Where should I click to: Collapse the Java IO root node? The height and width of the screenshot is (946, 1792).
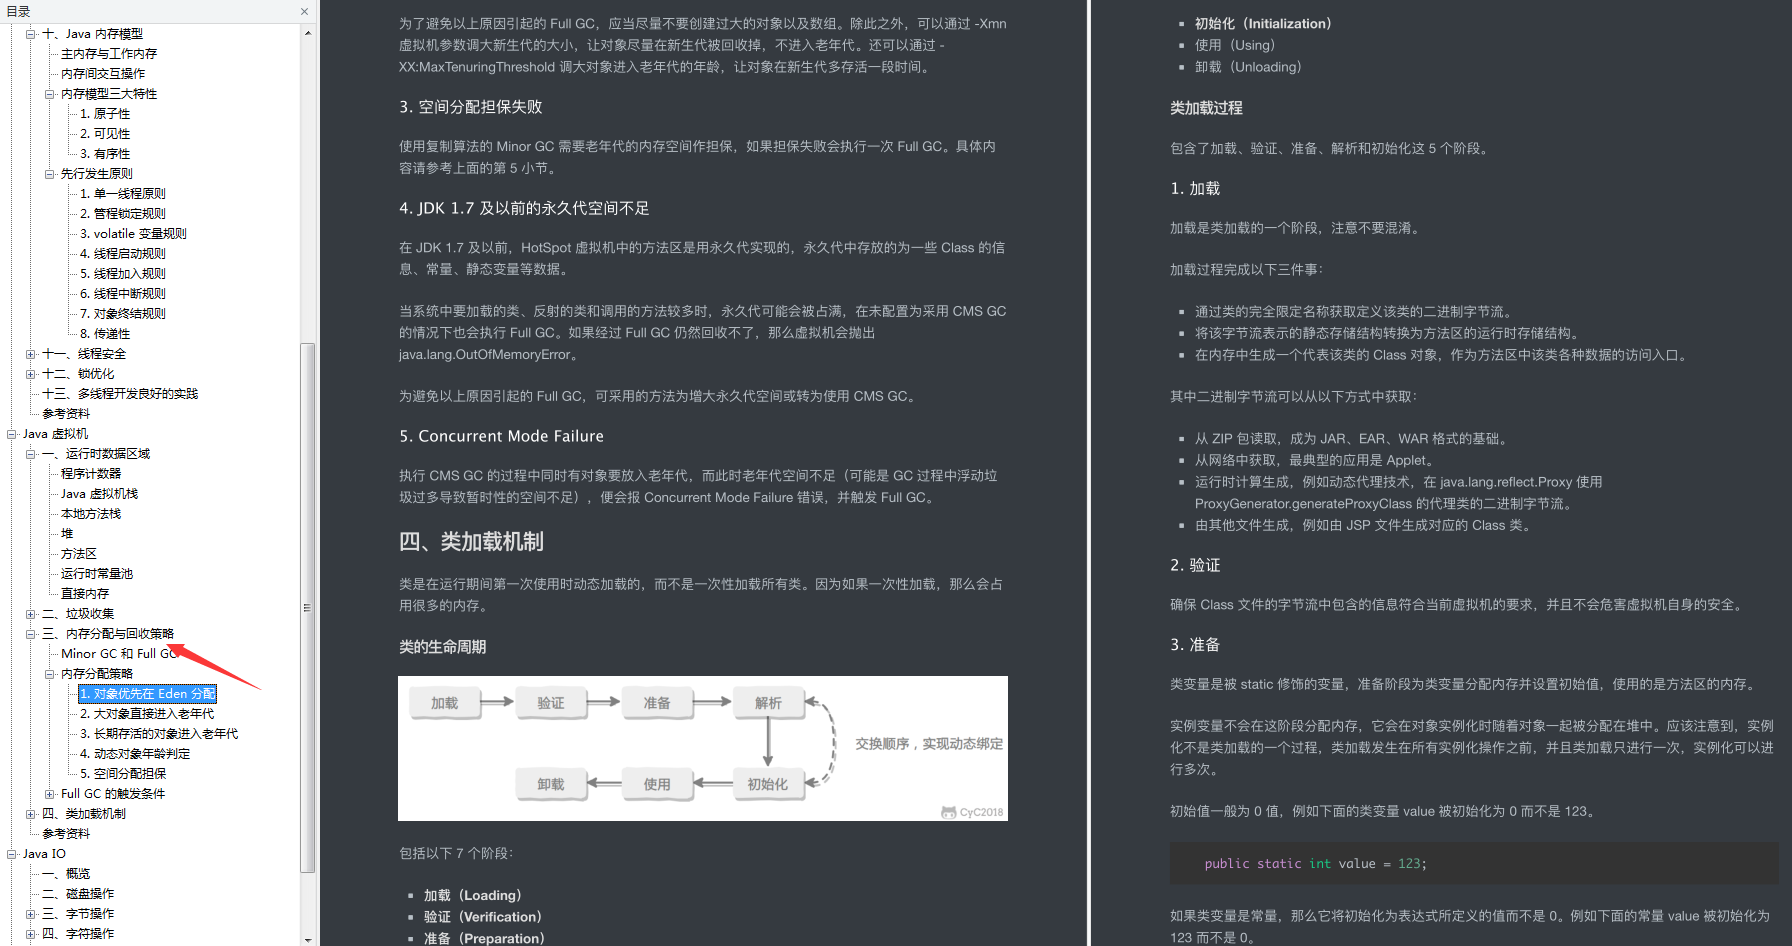click(x=12, y=854)
